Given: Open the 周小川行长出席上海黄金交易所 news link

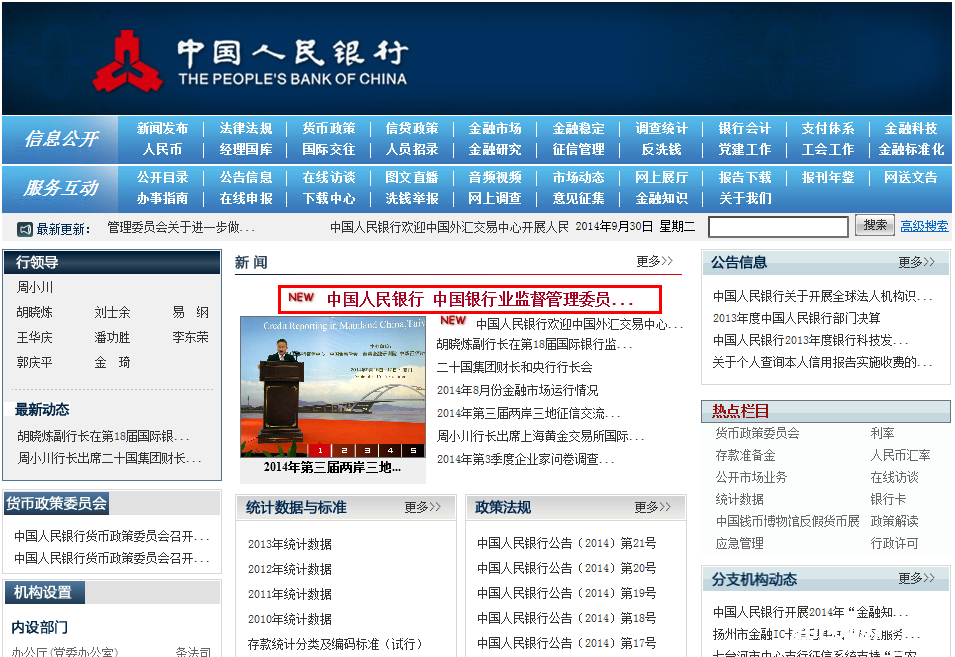Looking at the screenshot, I should coord(540,436).
